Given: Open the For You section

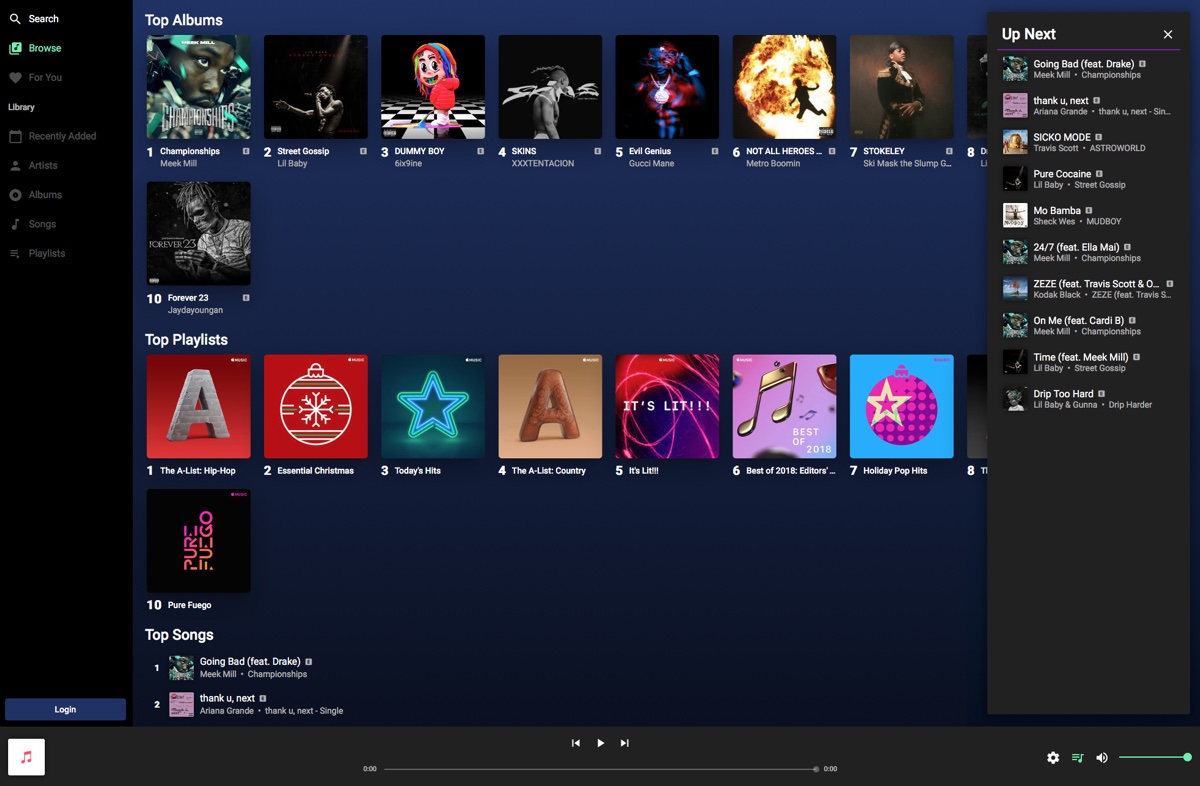Looking at the screenshot, I should [45, 77].
